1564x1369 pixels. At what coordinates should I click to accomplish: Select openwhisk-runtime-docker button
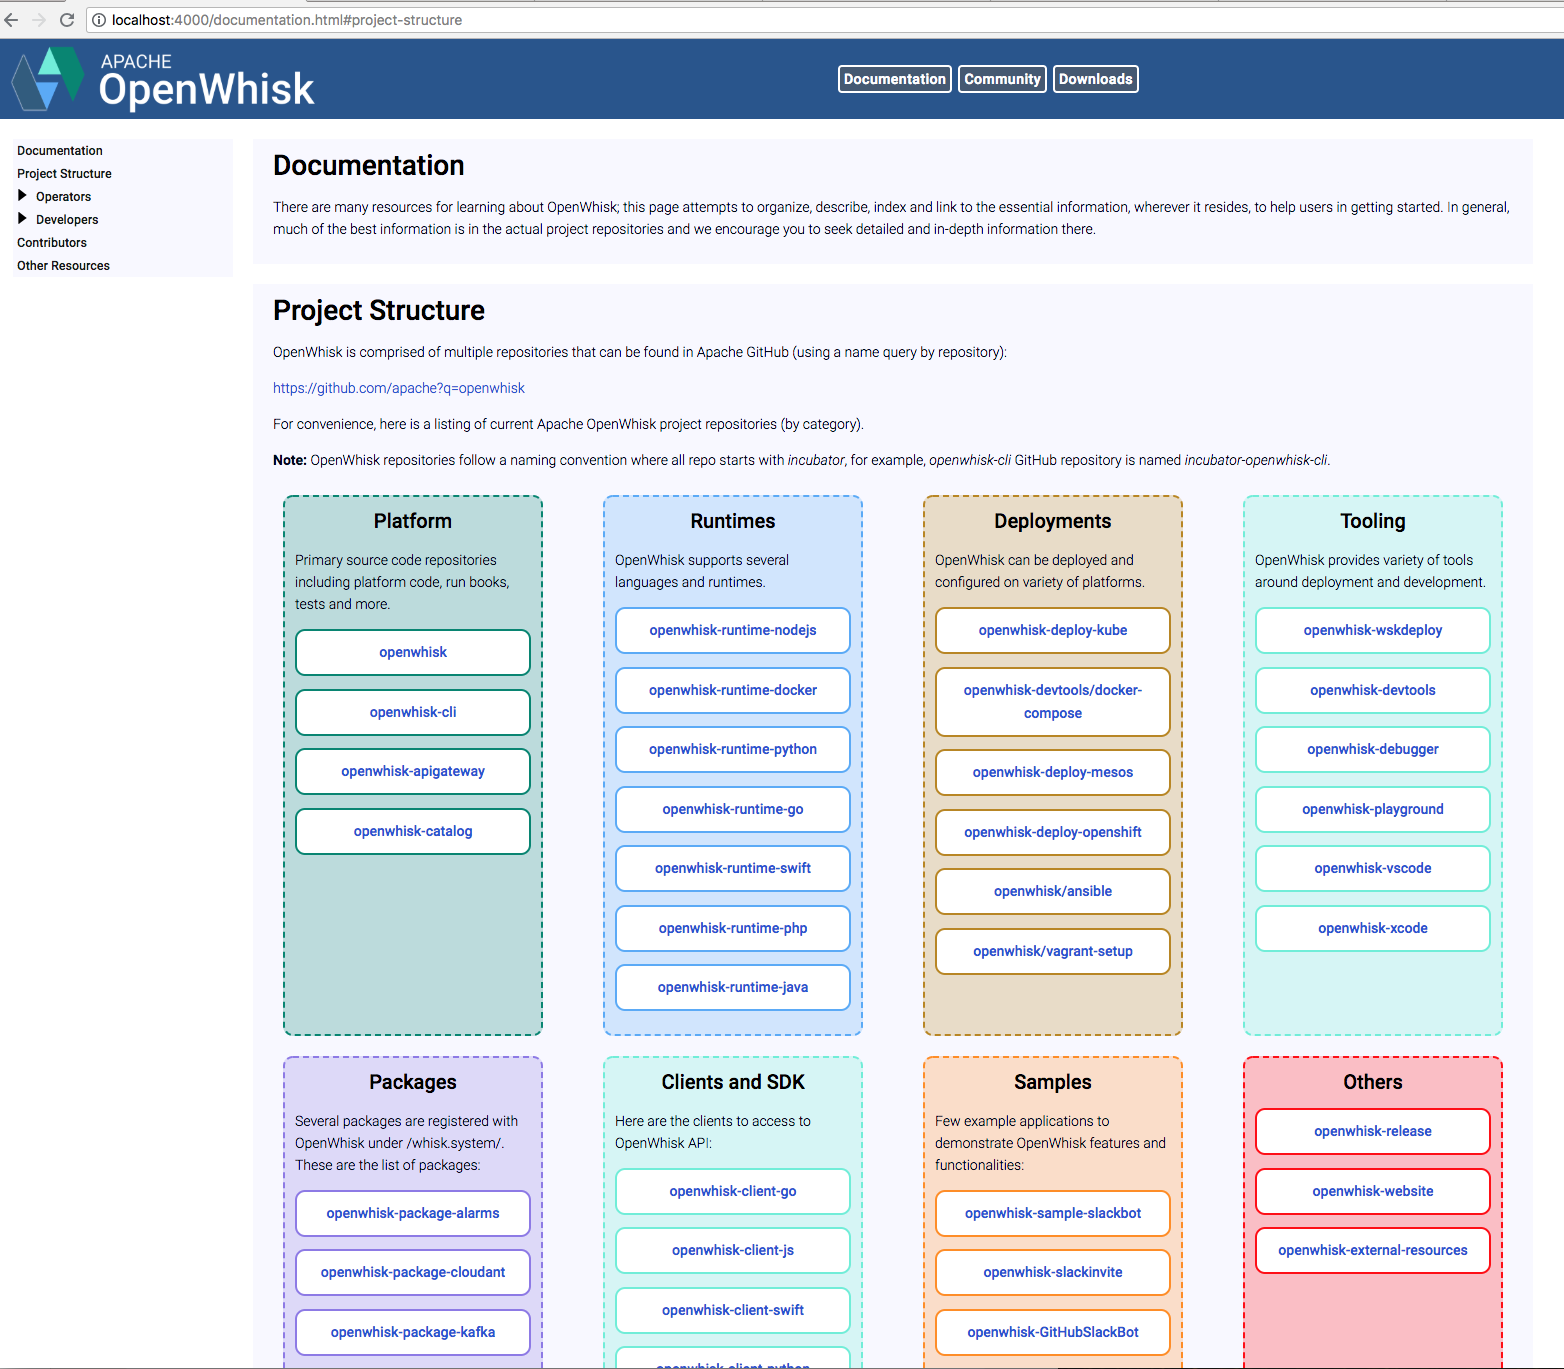[733, 690]
